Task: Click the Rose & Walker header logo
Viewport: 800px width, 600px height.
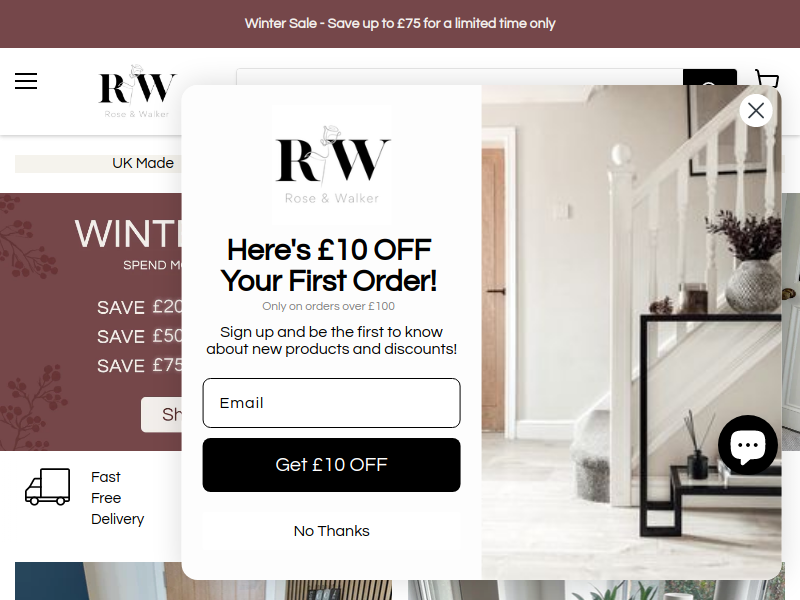Action: click(x=137, y=92)
